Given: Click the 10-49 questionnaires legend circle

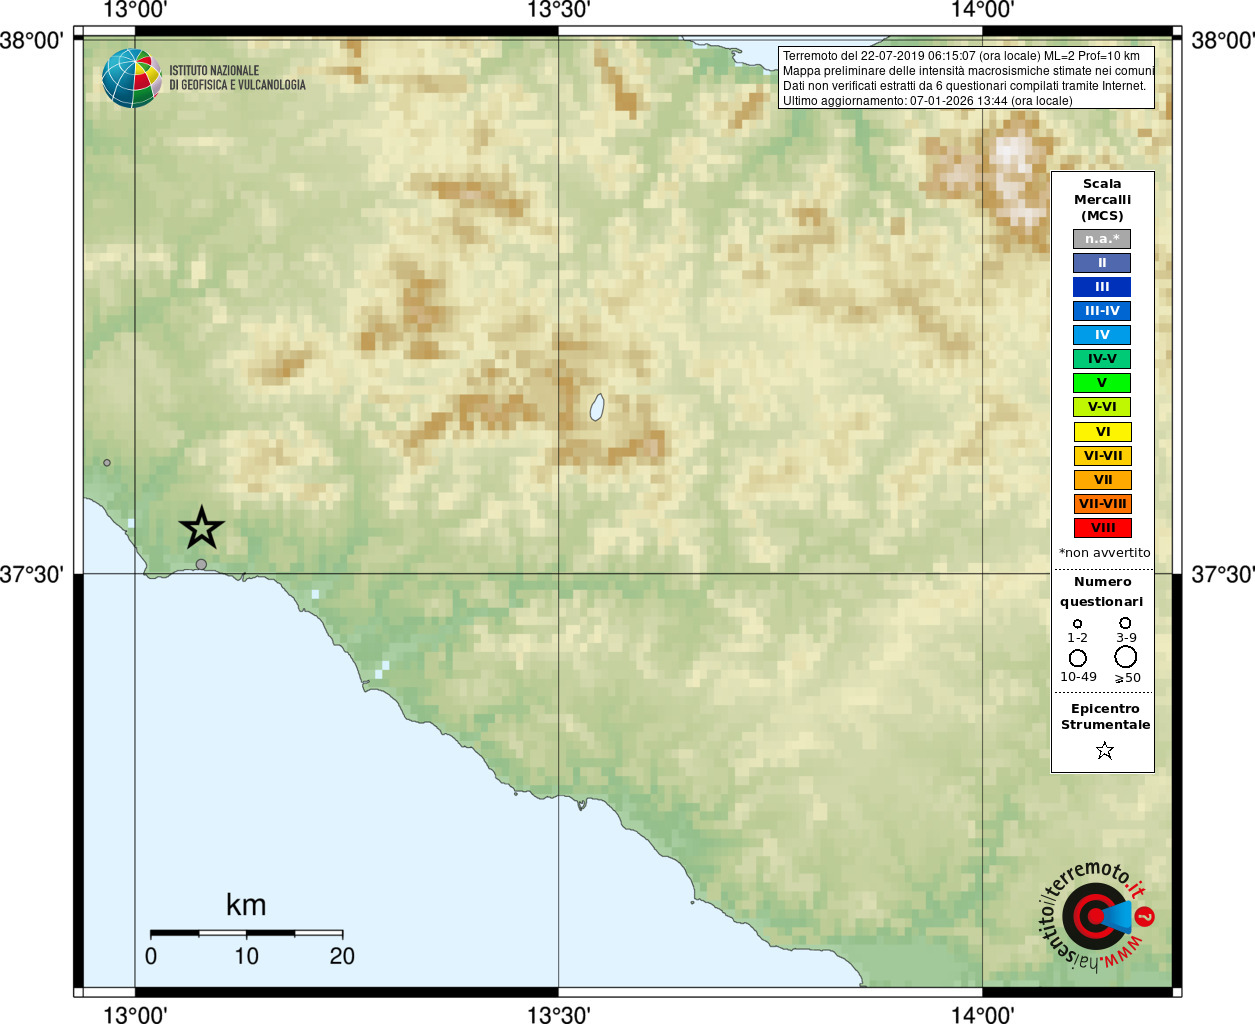Looking at the screenshot, I should click(1077, 658).
